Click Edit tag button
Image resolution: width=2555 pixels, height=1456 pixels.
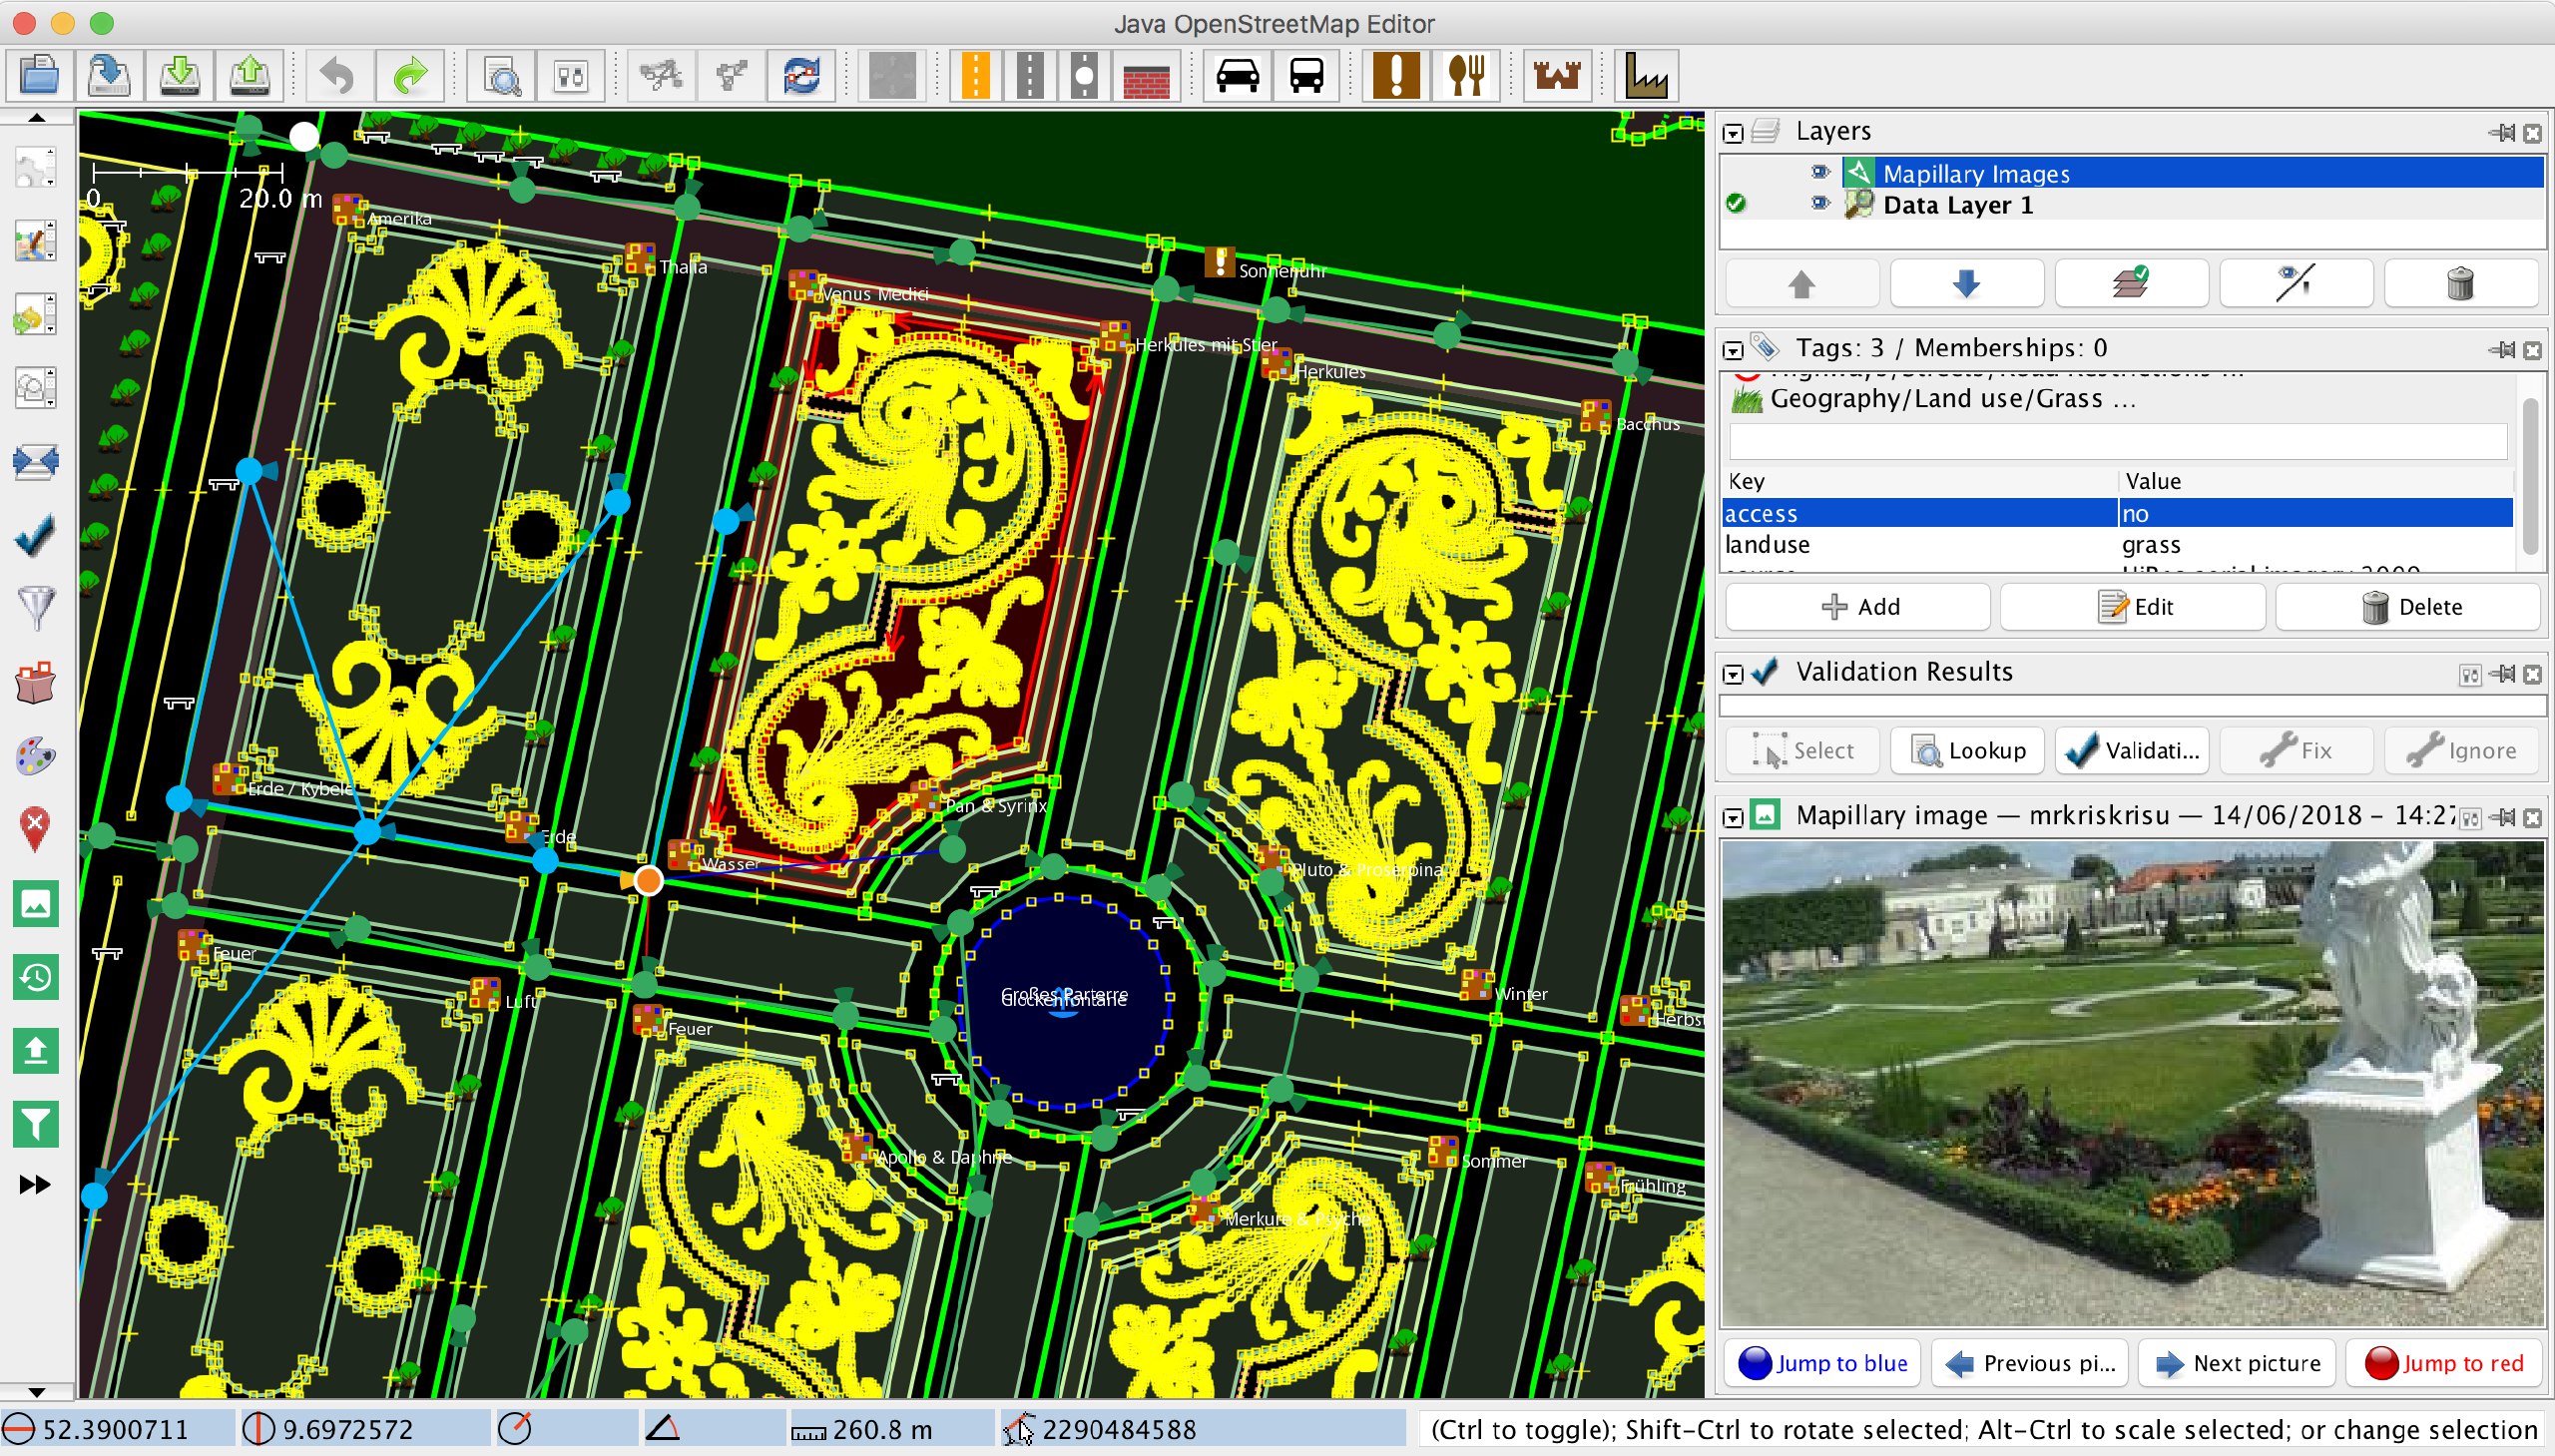coord(2132,607)
